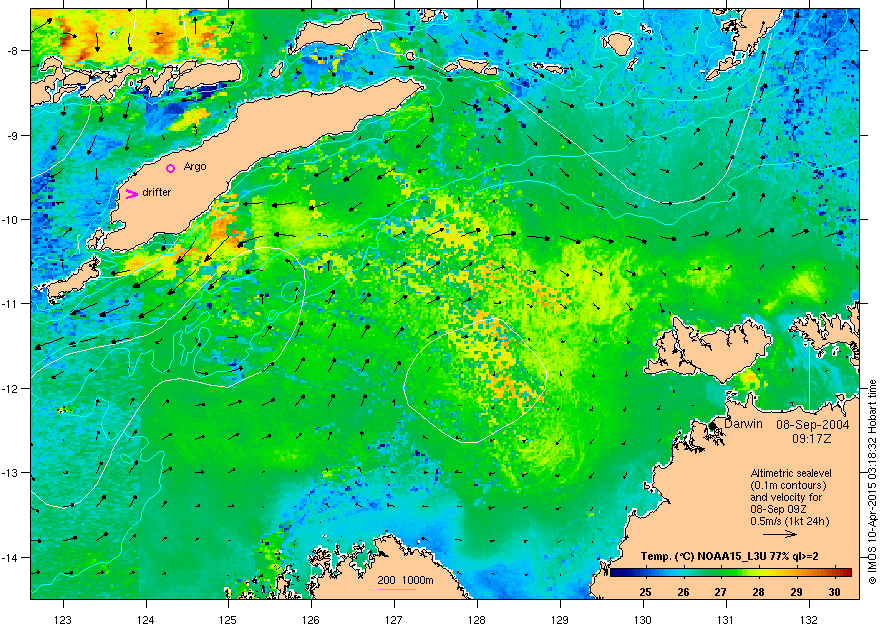Click the 'Darwin' label text
This screenshot has width=880, height=630.
pyautogui.click(x=743, y=424)
